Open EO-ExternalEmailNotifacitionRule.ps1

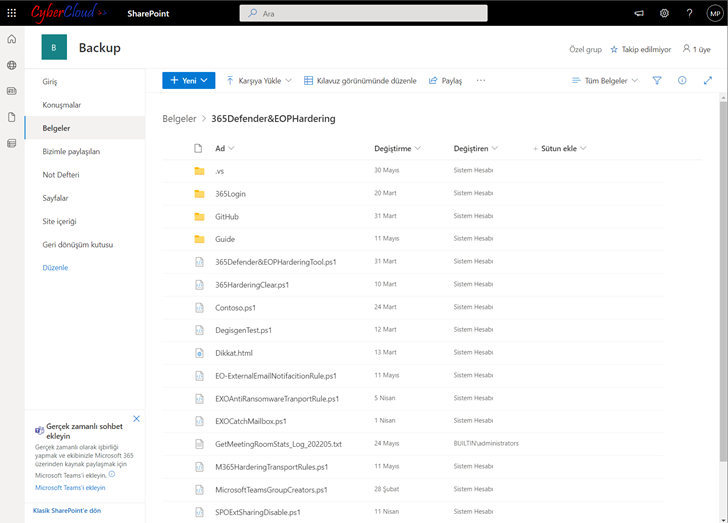point(276,376)
